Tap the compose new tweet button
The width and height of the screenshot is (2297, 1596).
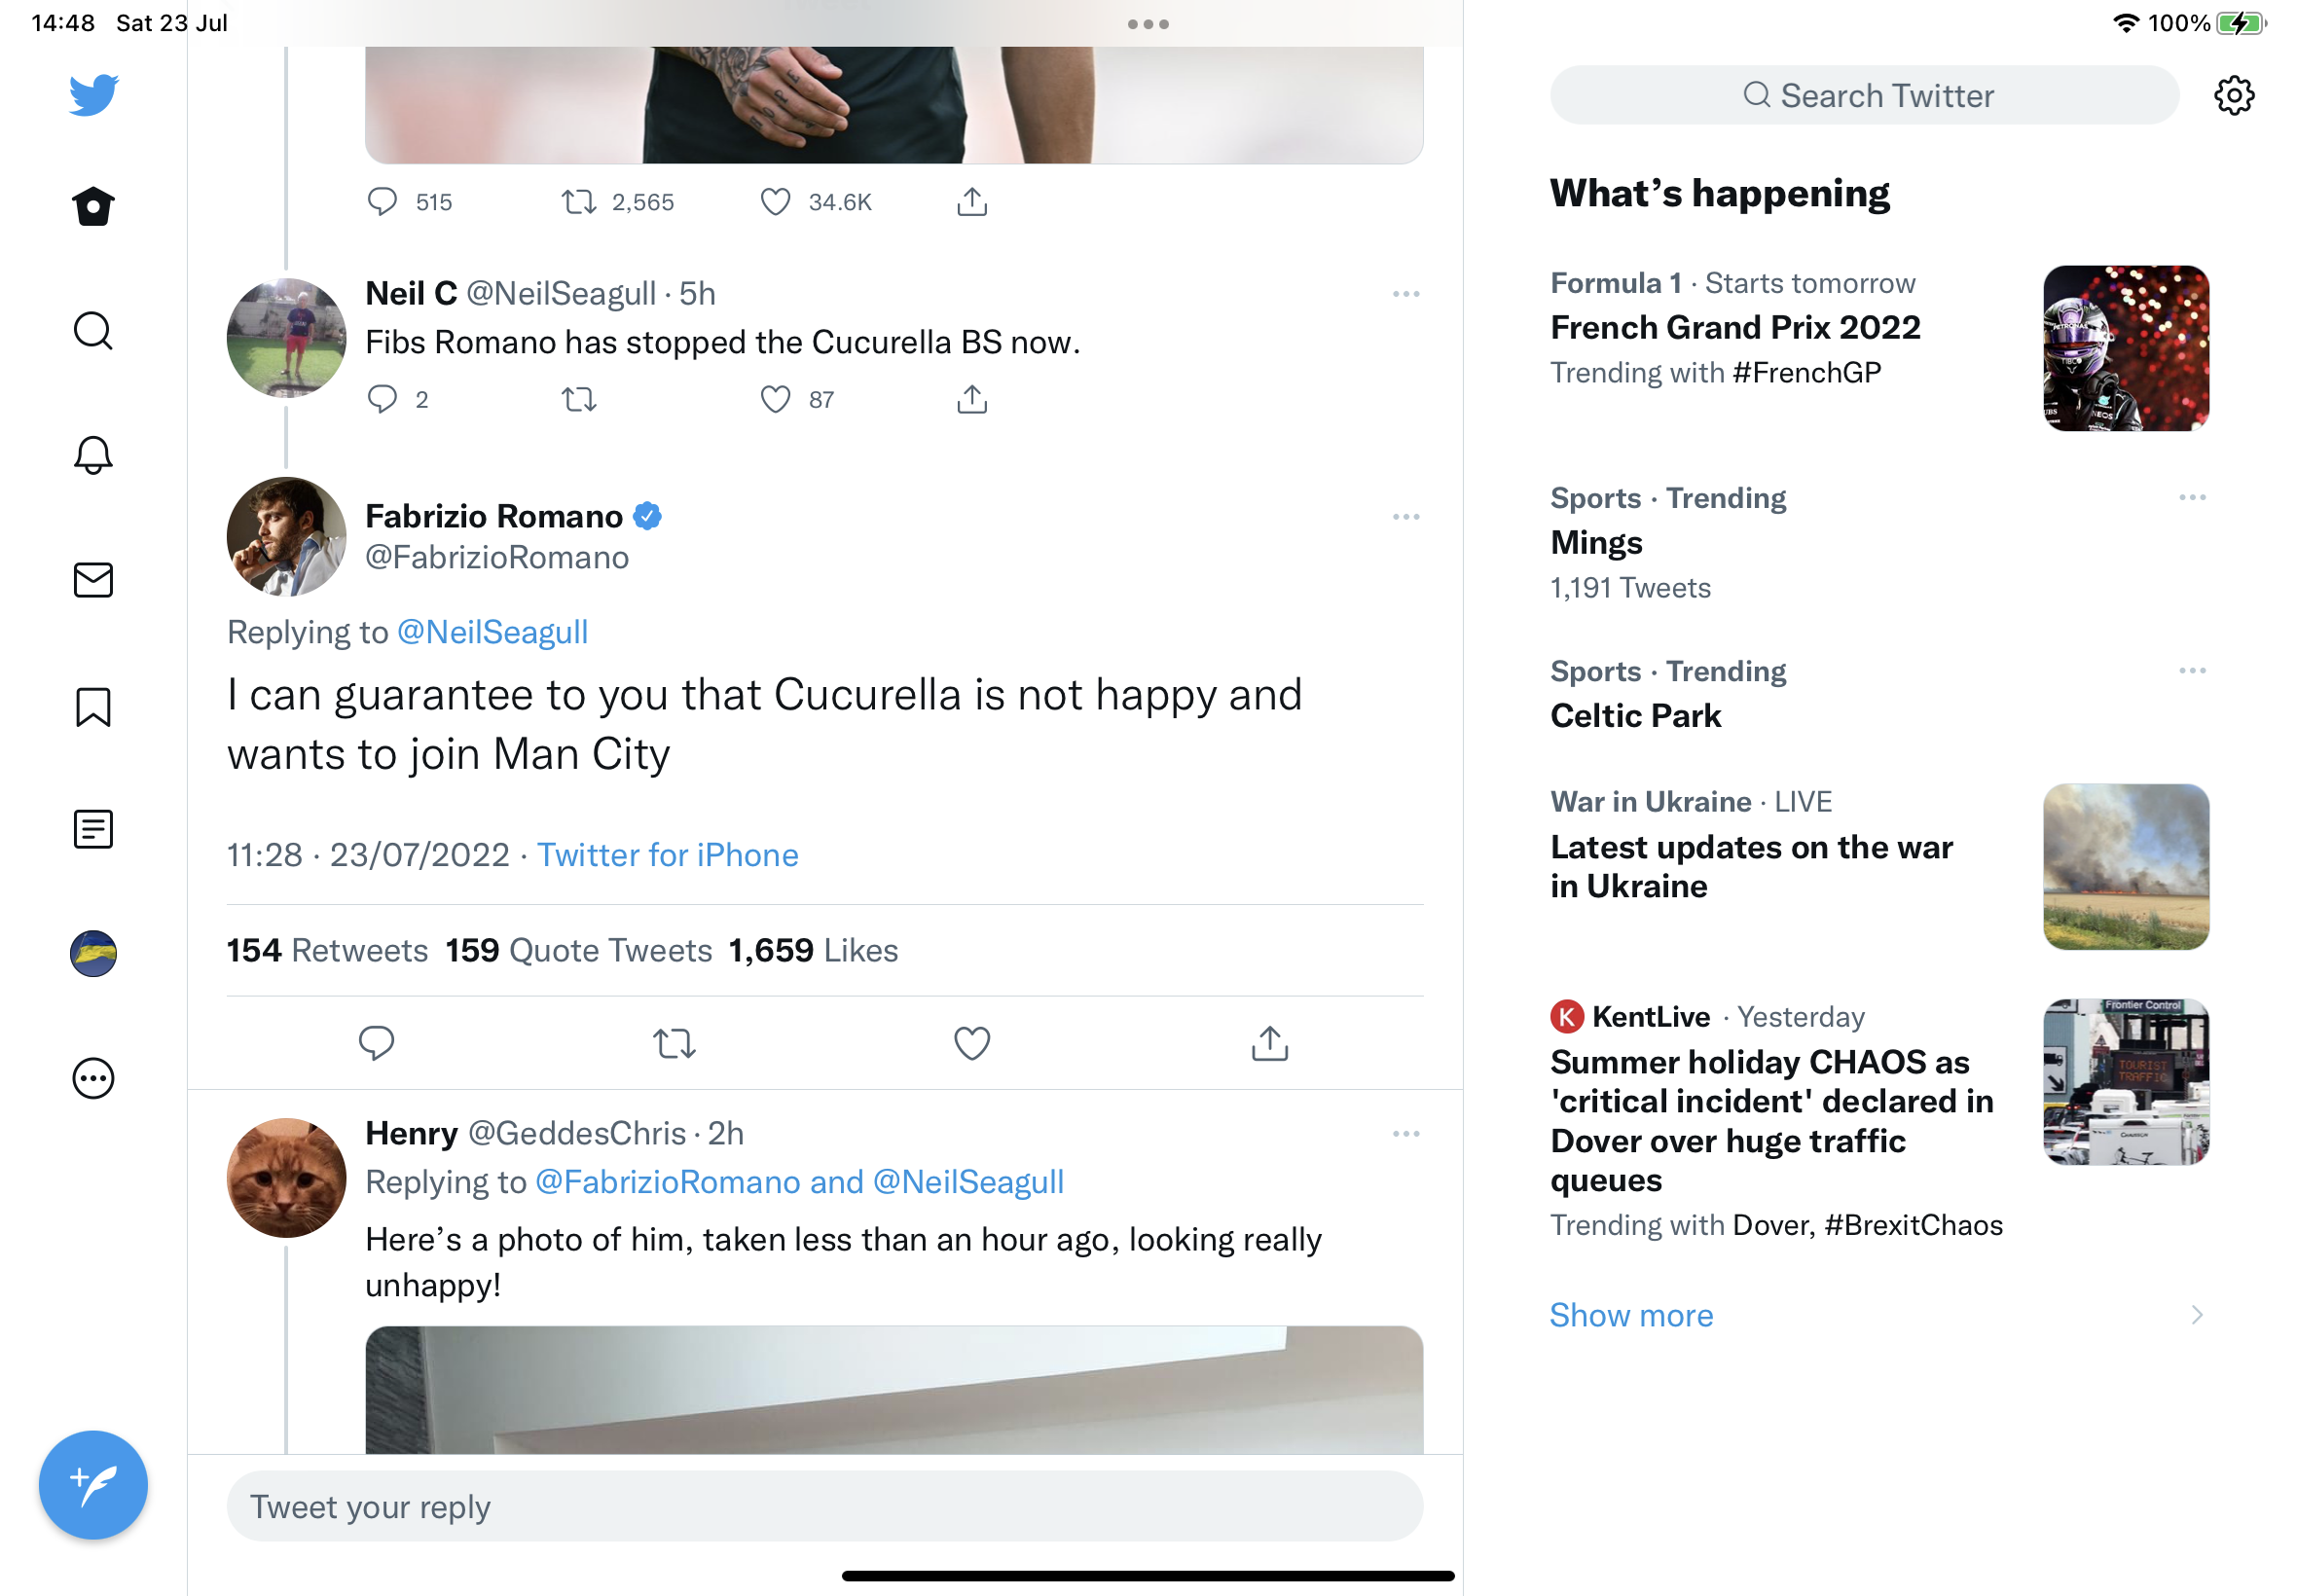click(x=93, y=1484)
